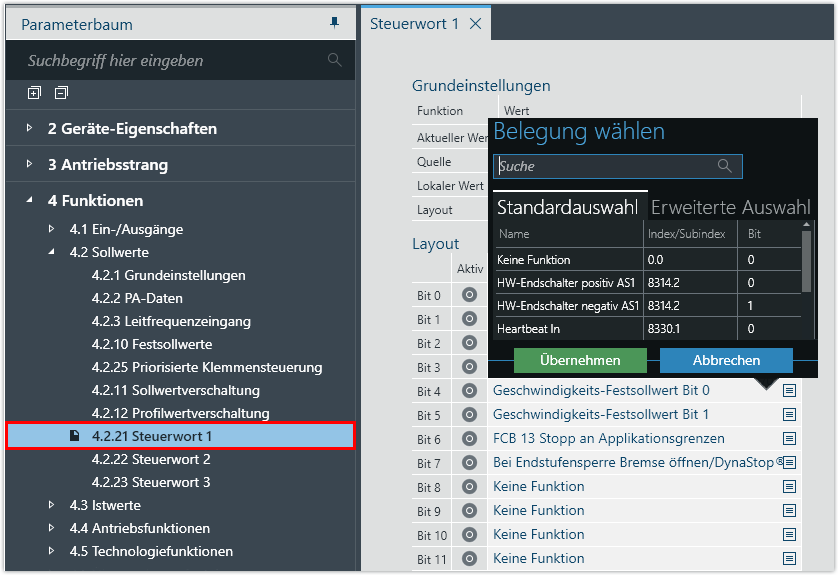Toggle the Aktiv indicator for Bit 5
Screen dimensions: 838x575
[x=469, y=414]
